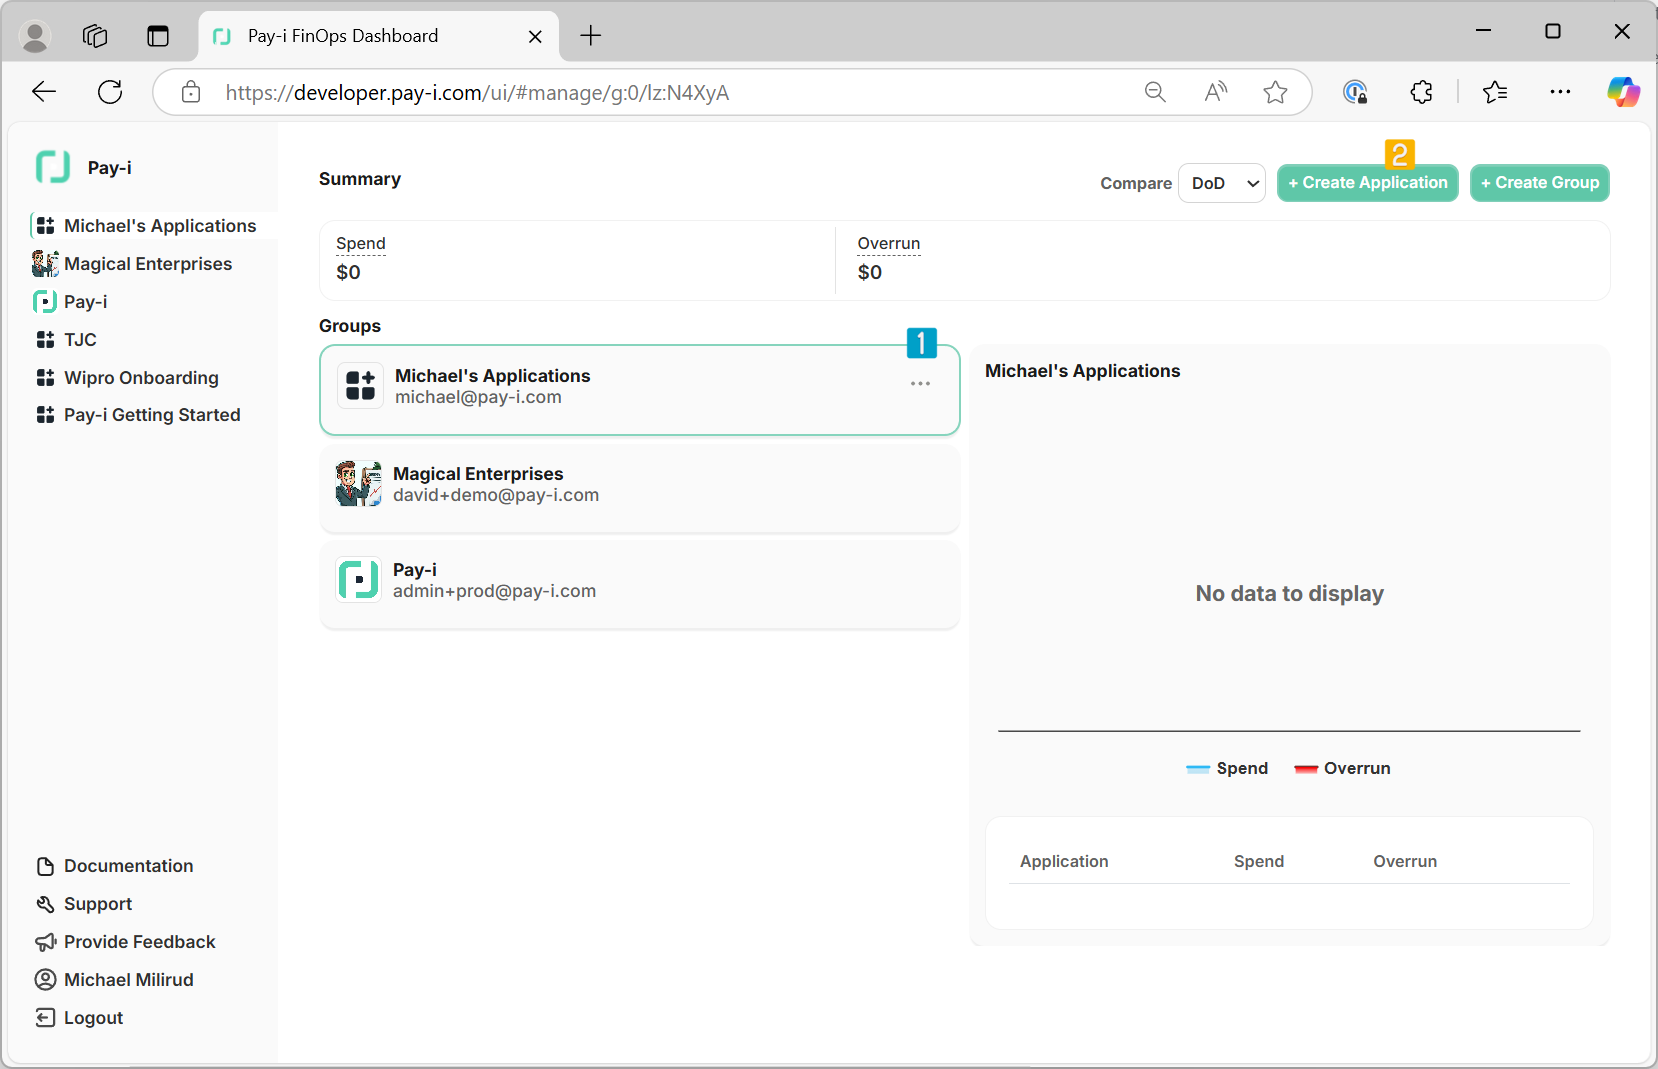Click the Application column header

pyautogui.click(x=1064, y=861)
